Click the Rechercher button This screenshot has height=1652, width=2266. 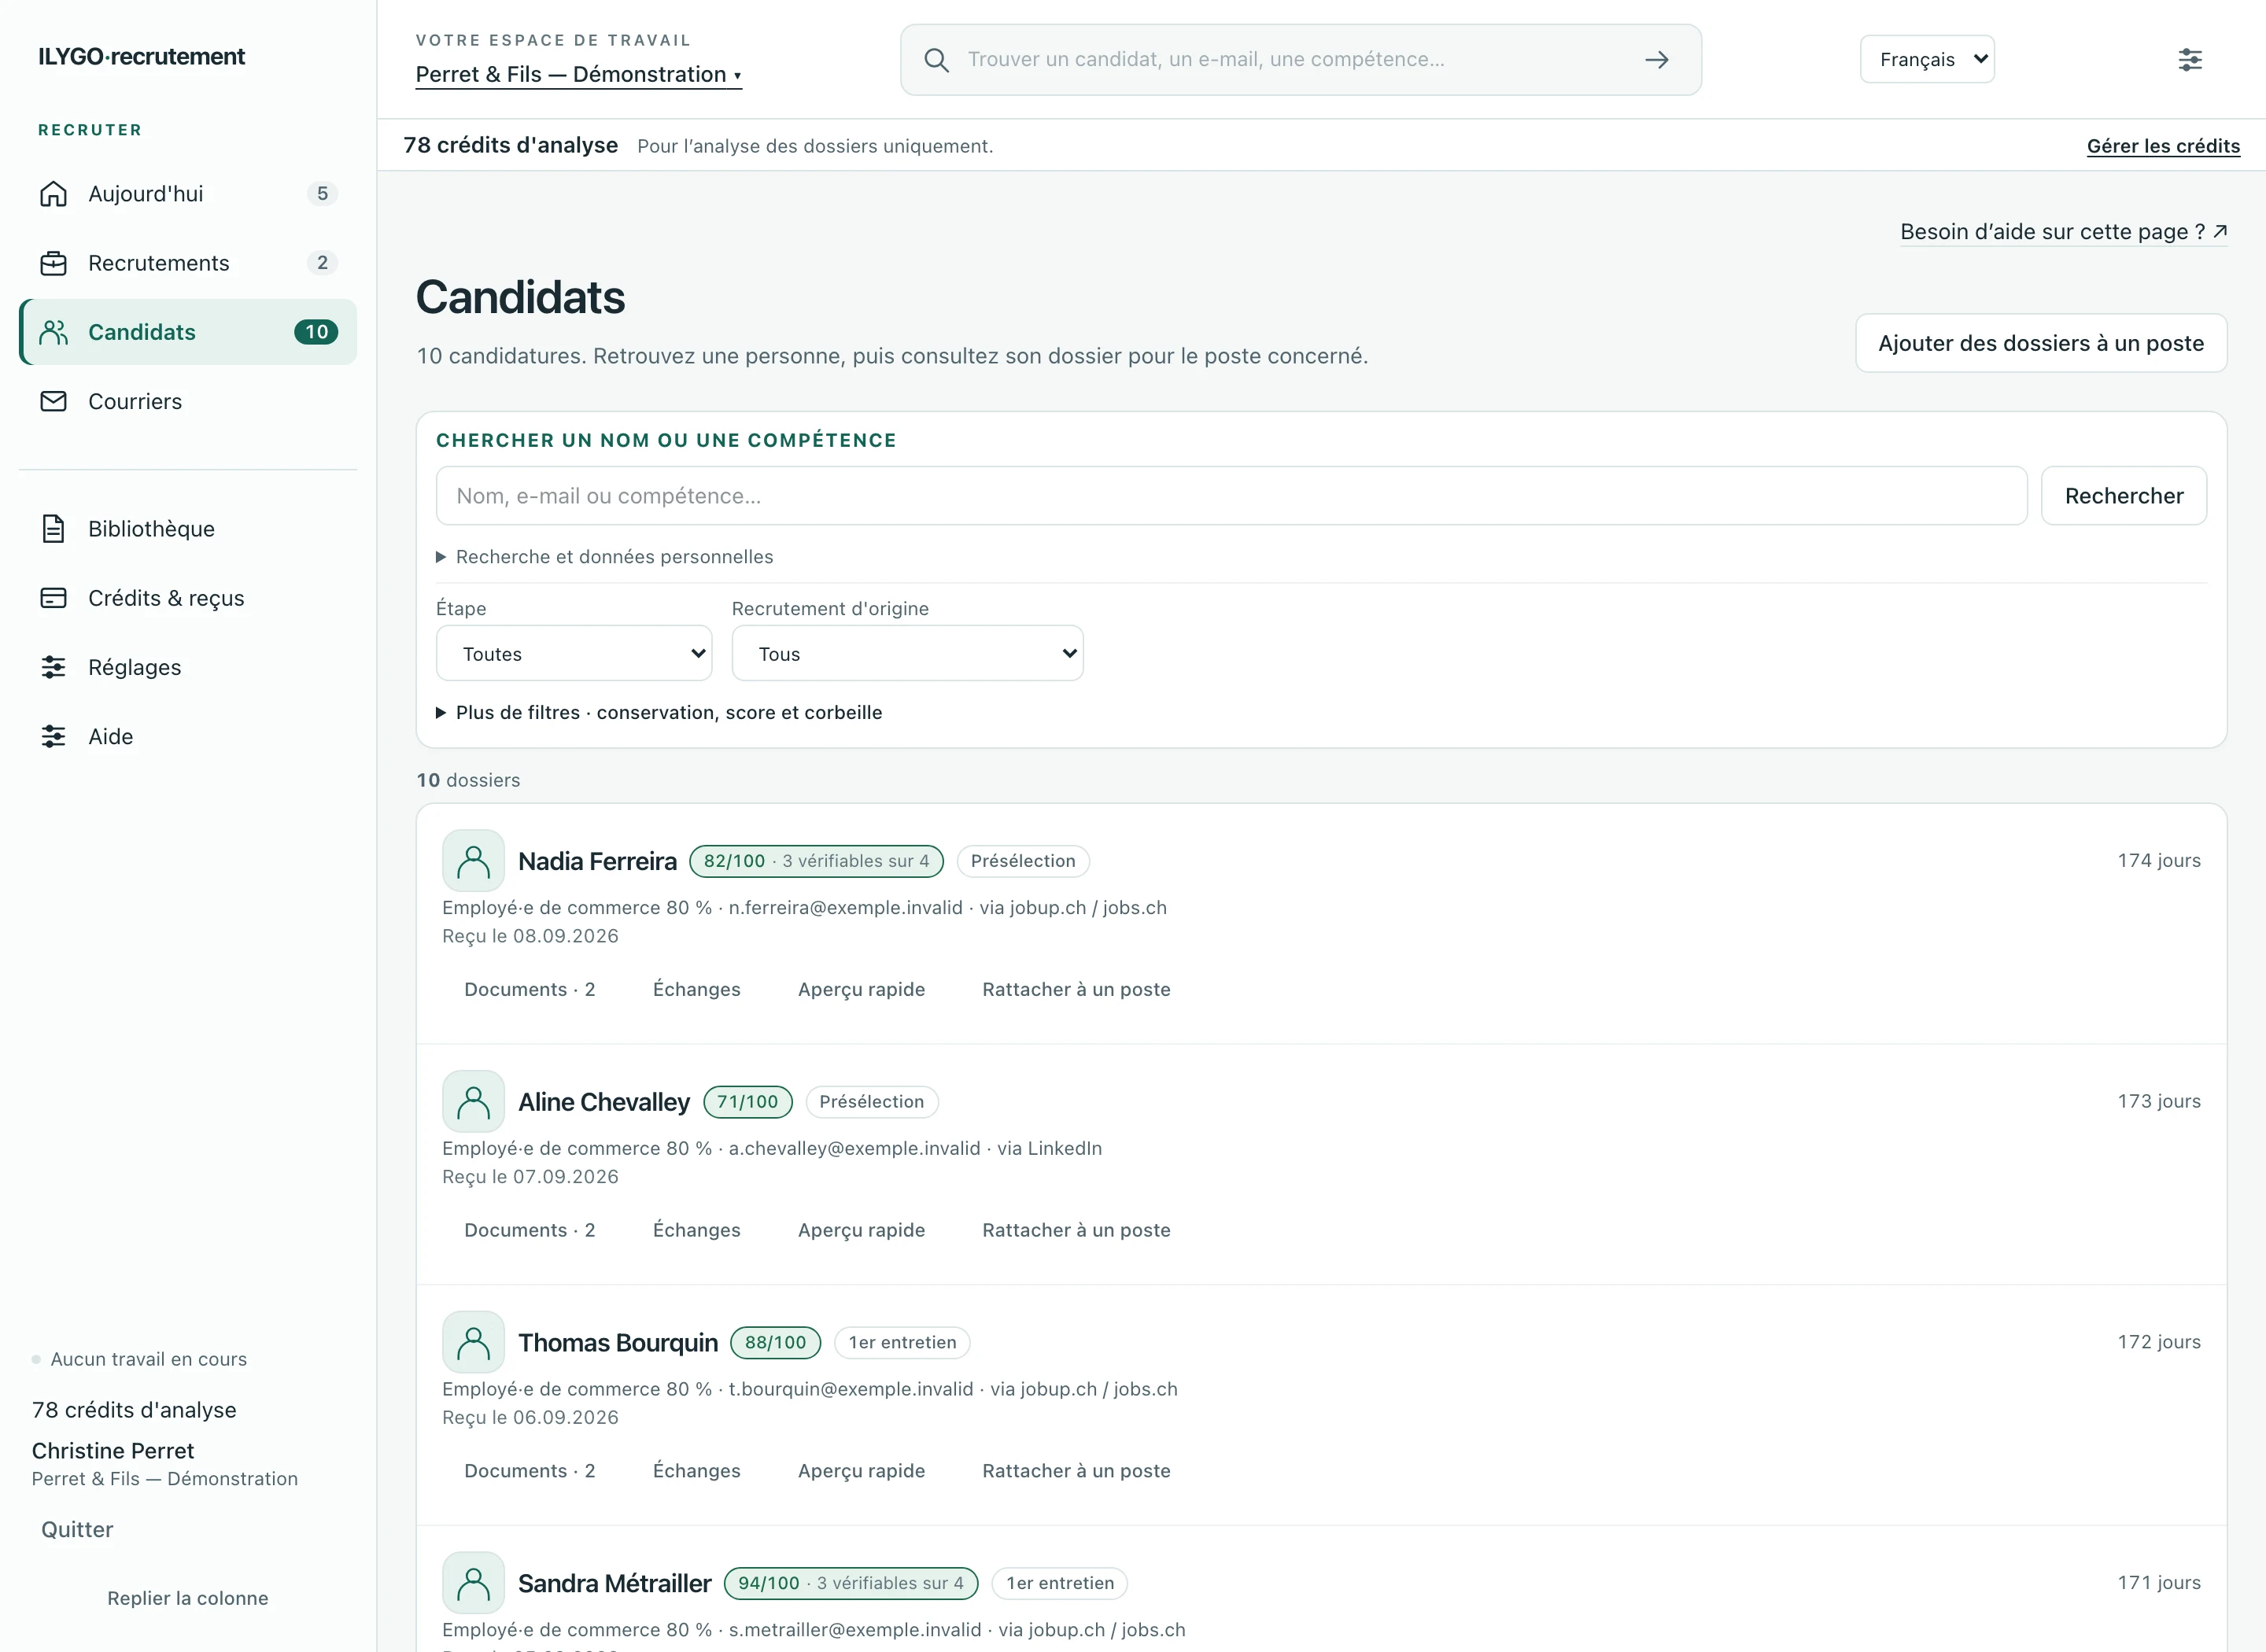(x=2124, y=496)
